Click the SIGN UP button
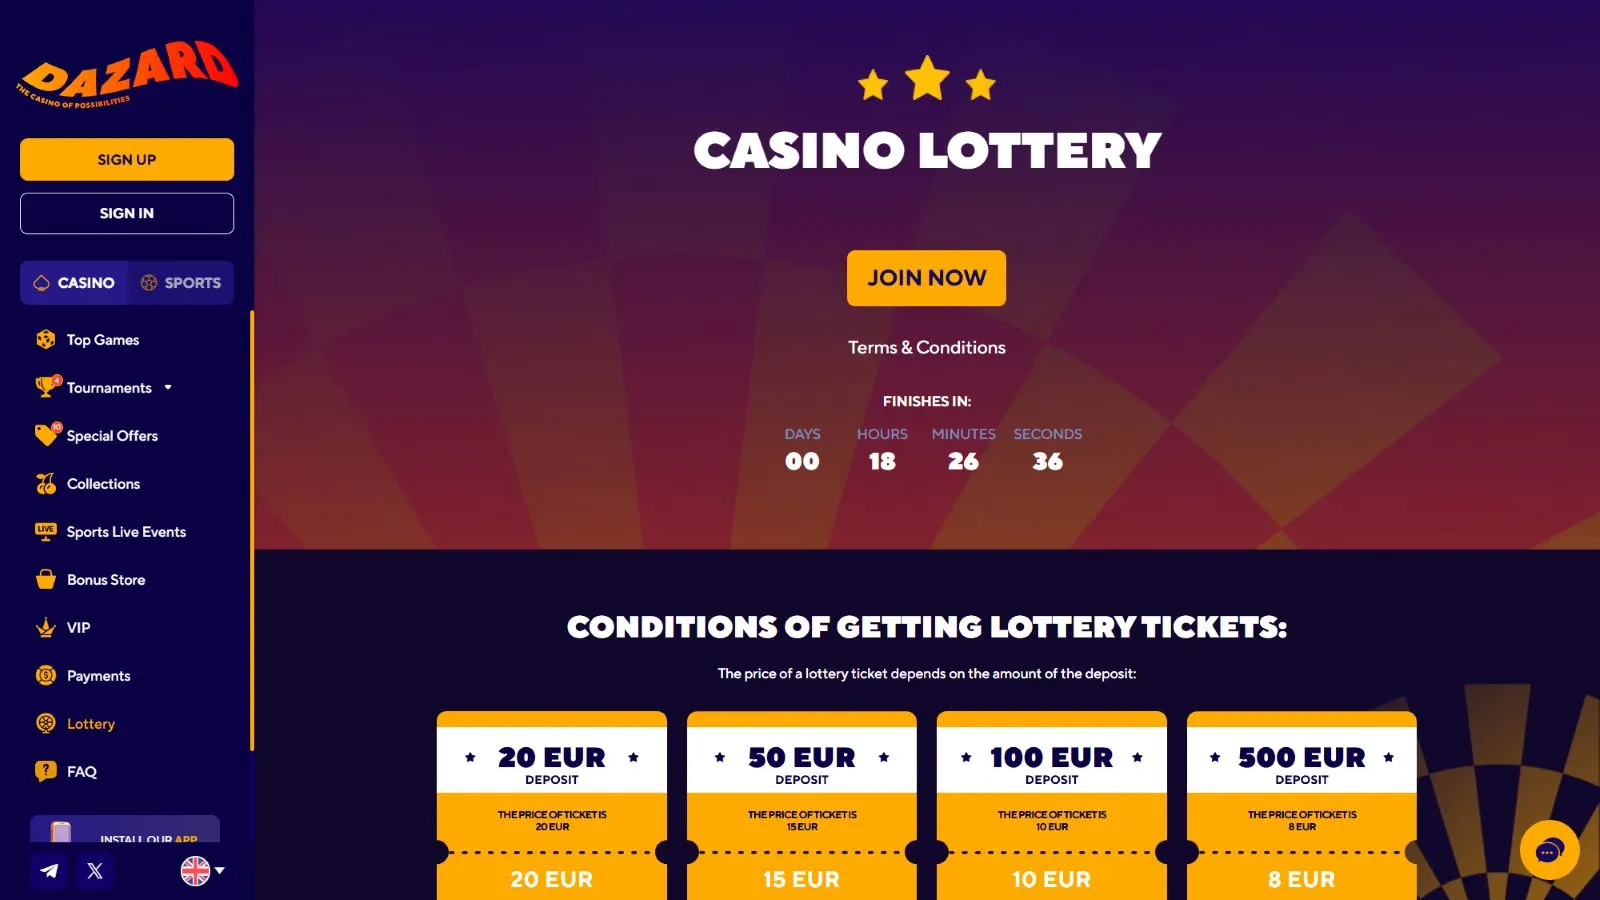 click(127, 160)
